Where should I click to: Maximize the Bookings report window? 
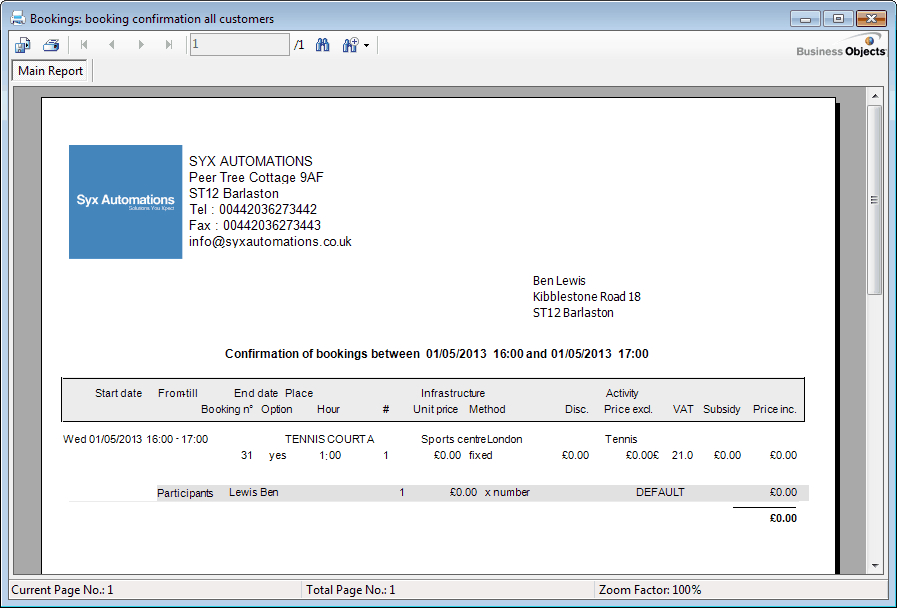[838, 19]
